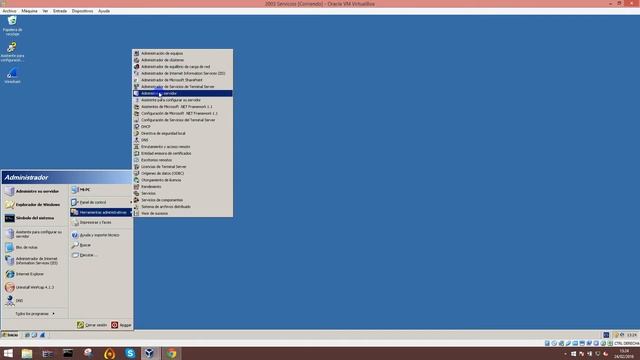640x360 pixels.
Task: Expand Herramientas administrativas submenu
Action: coord(101,213)
